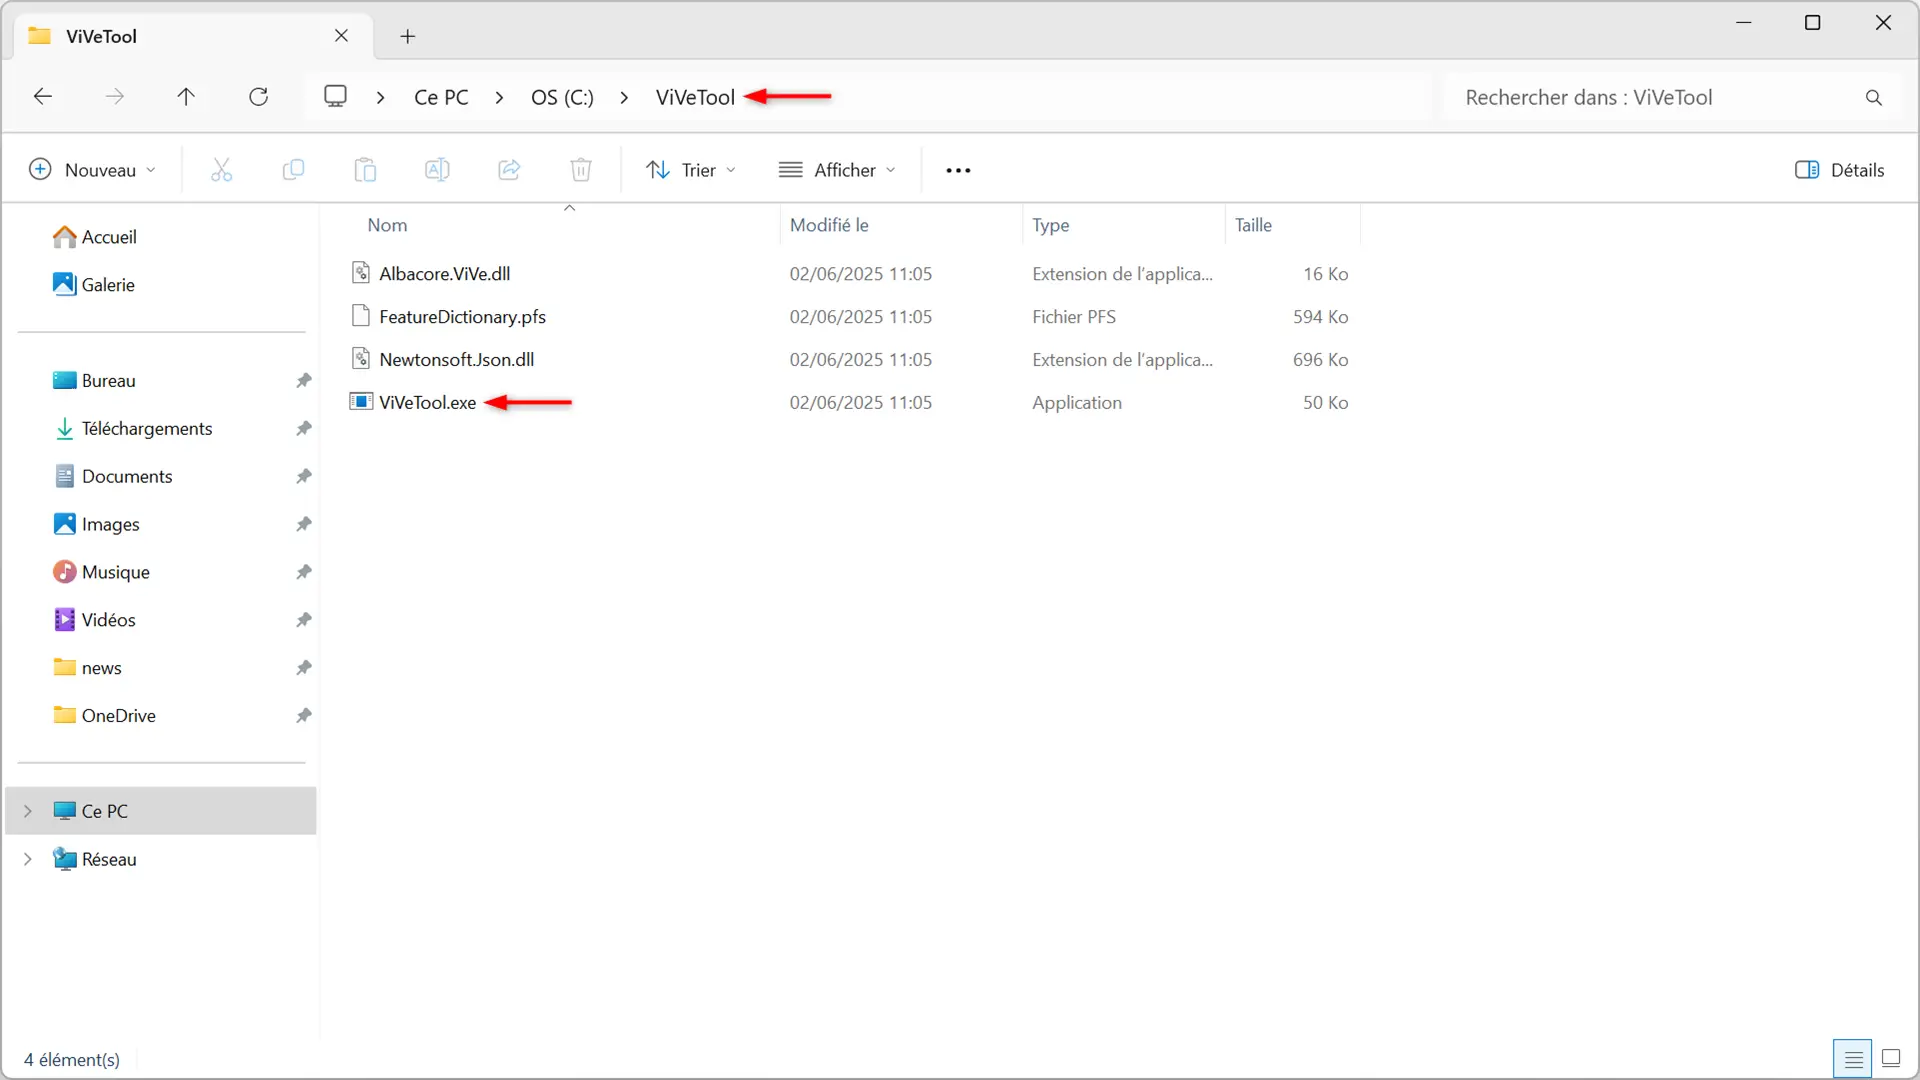Open the three-dots more options menu

pyautogui.click(x=958, y=171)
